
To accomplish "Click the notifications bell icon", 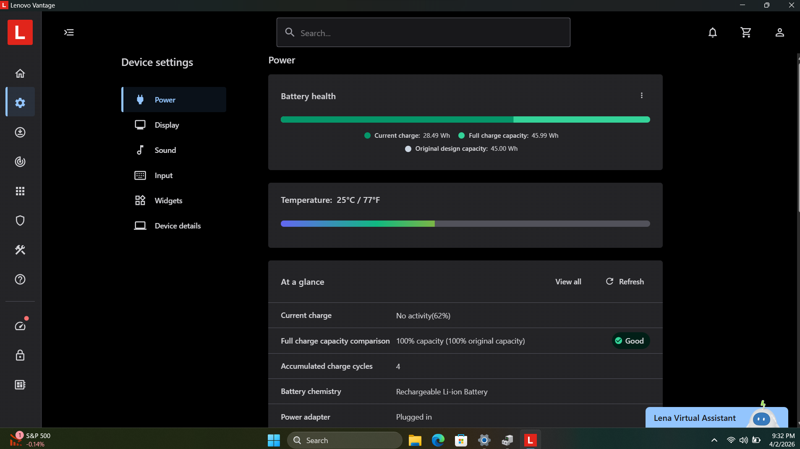I will coord(712,33).
